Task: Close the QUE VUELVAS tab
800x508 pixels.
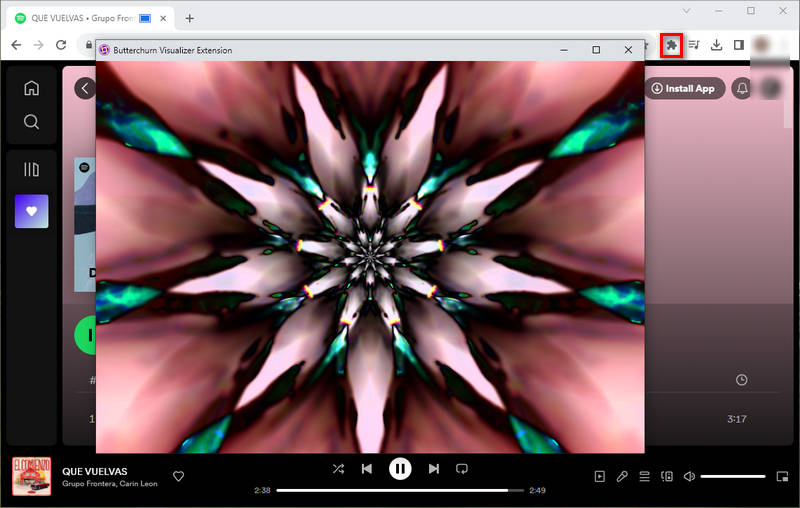Action: pyautogui.click(x=163, y=18)
